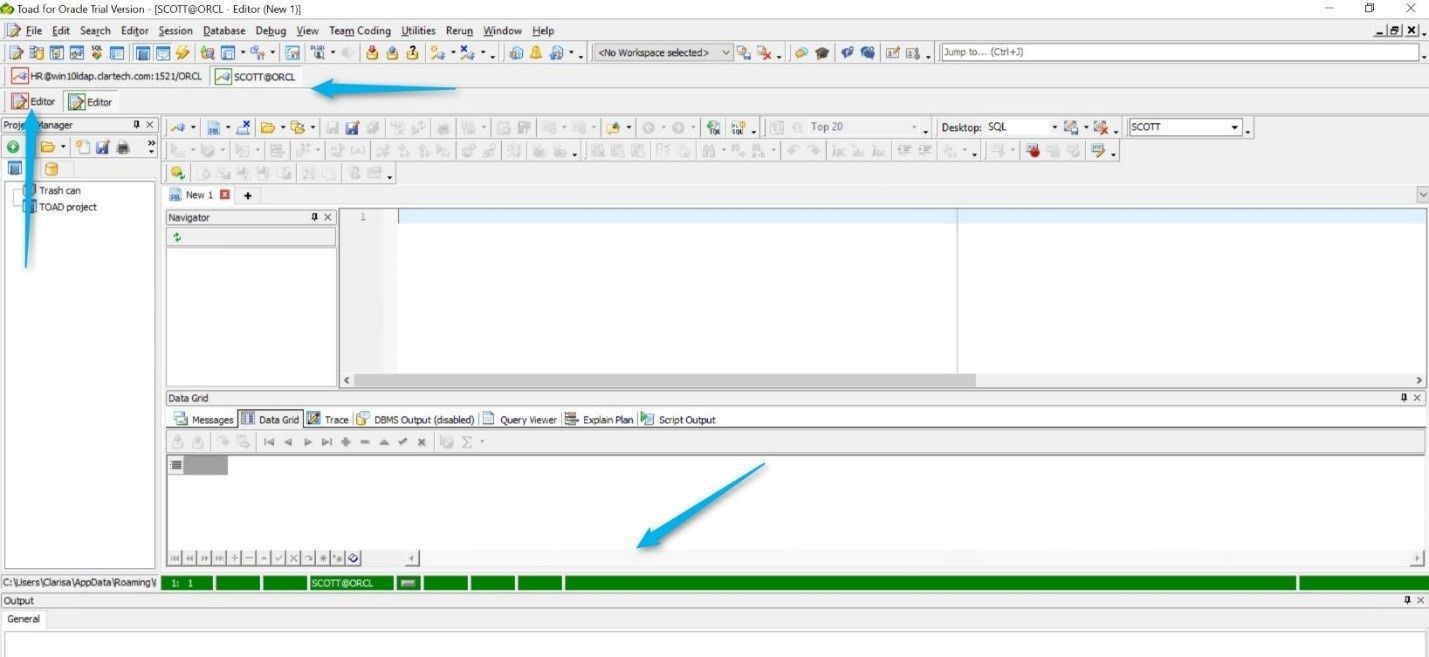
Task: Open the Team Coding menu
Action: point(360,31)
